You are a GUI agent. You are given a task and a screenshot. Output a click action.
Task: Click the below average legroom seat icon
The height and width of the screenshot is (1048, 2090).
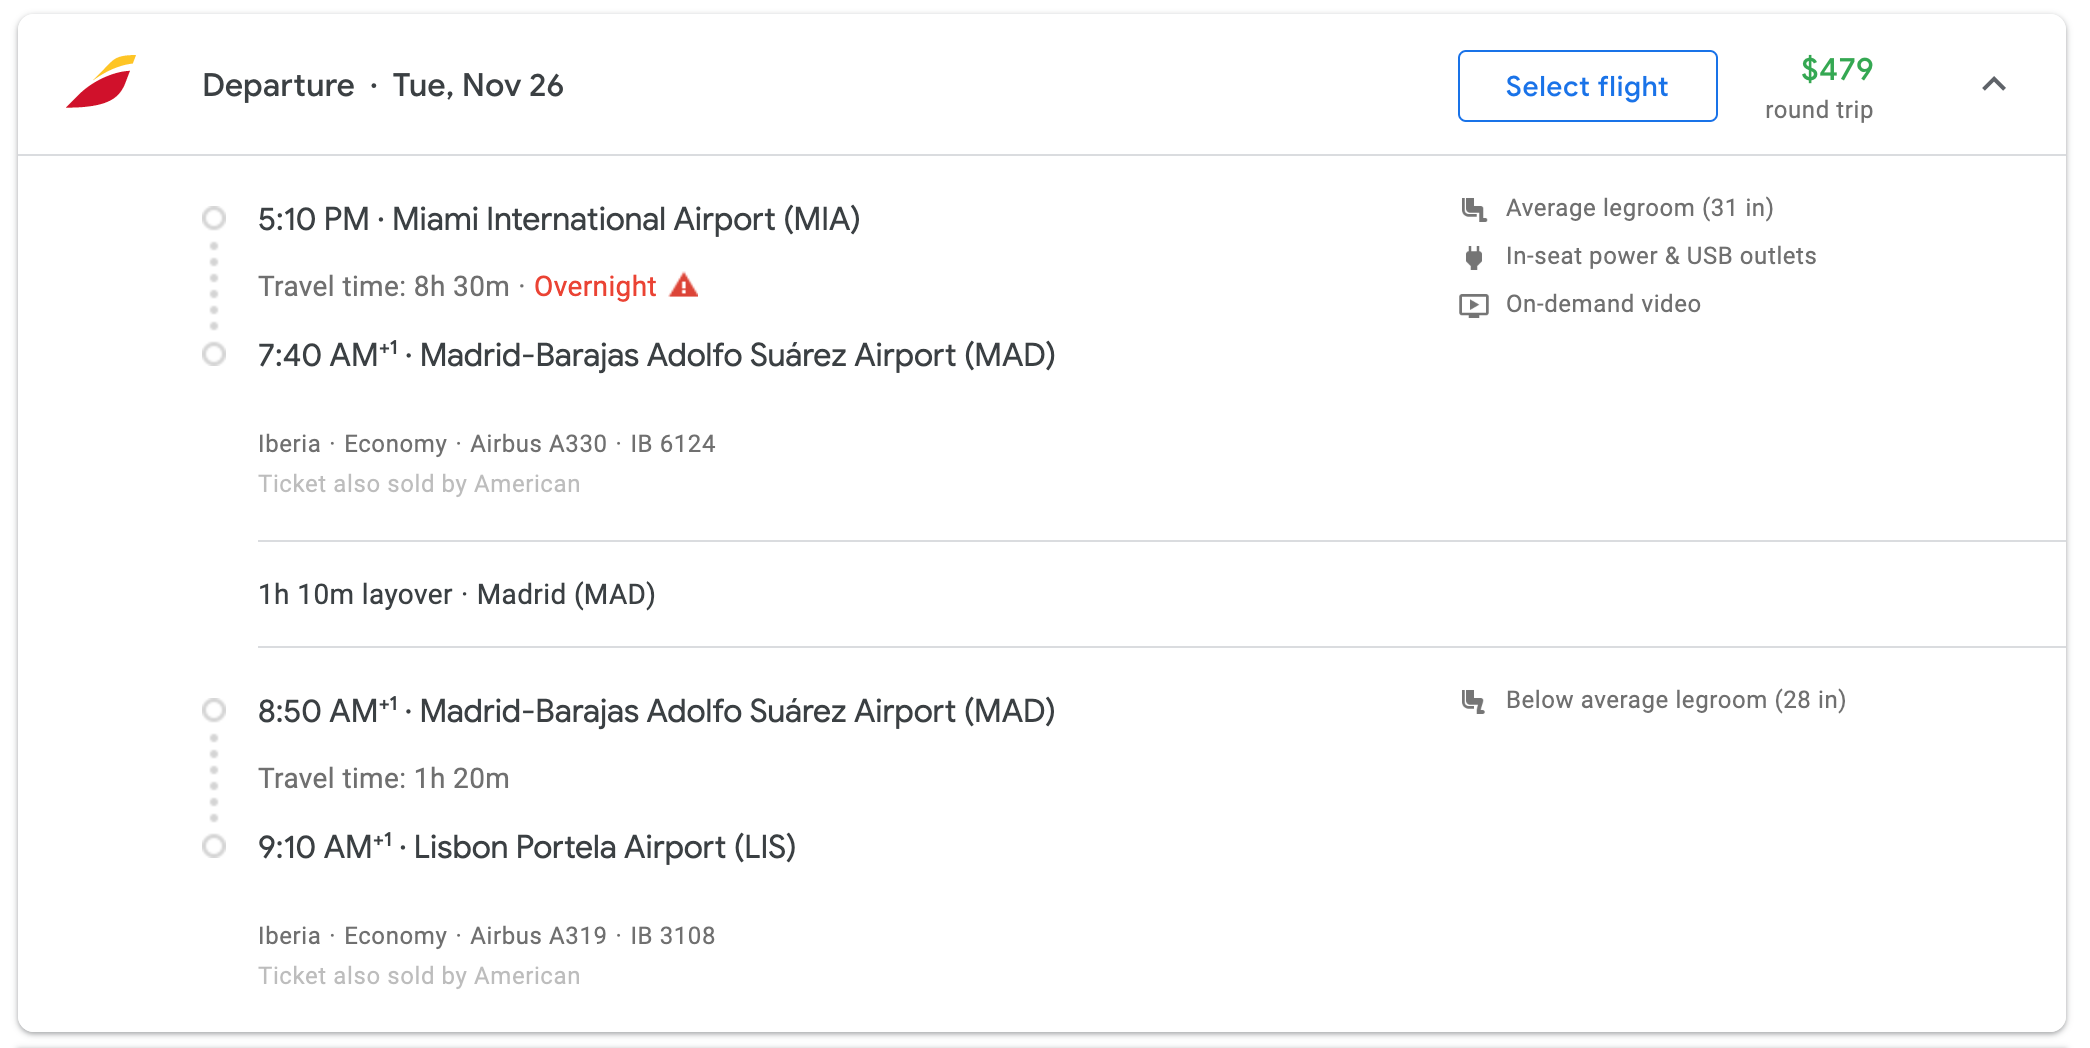pyautogui.click(x=1473, y=701)
